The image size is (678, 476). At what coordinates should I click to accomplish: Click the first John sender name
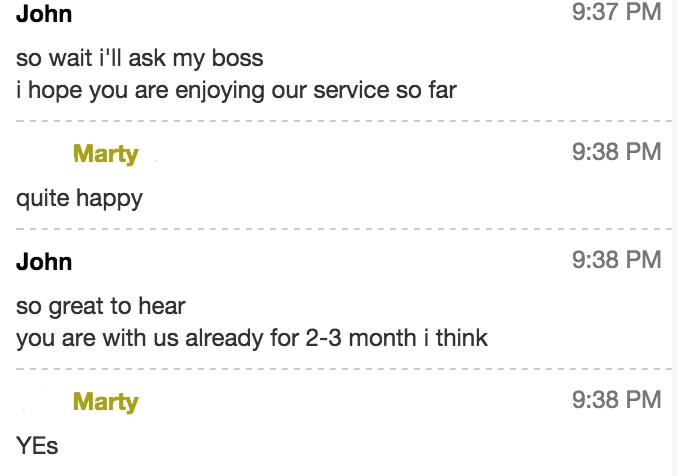pyautogui.click(x=44, y=14)
